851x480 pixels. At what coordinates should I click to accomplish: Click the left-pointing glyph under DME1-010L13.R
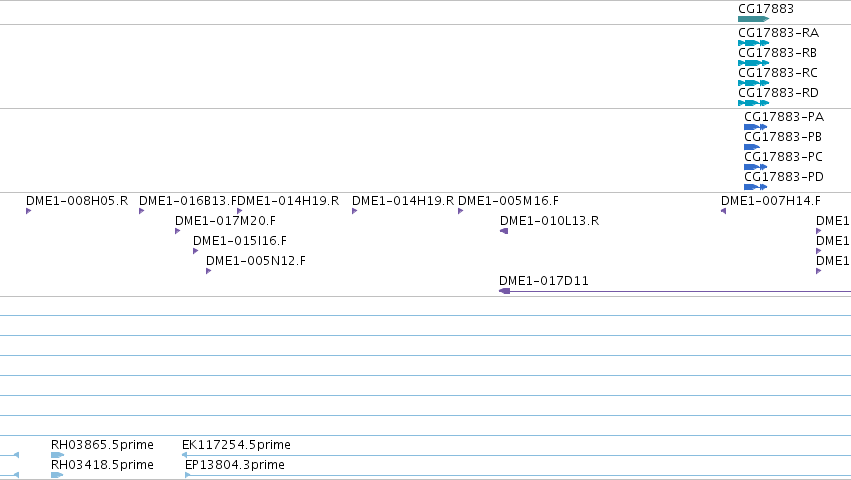[x=504, y=231]
